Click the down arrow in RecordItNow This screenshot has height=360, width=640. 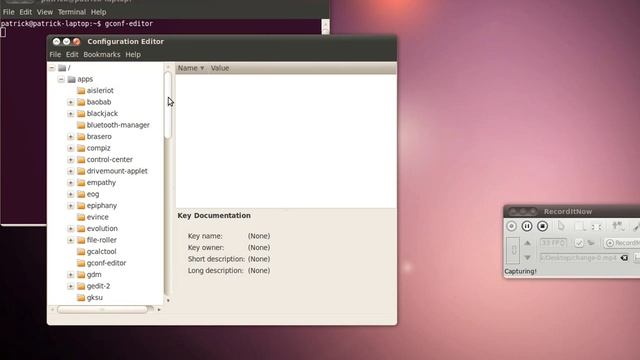pos(527,258)
